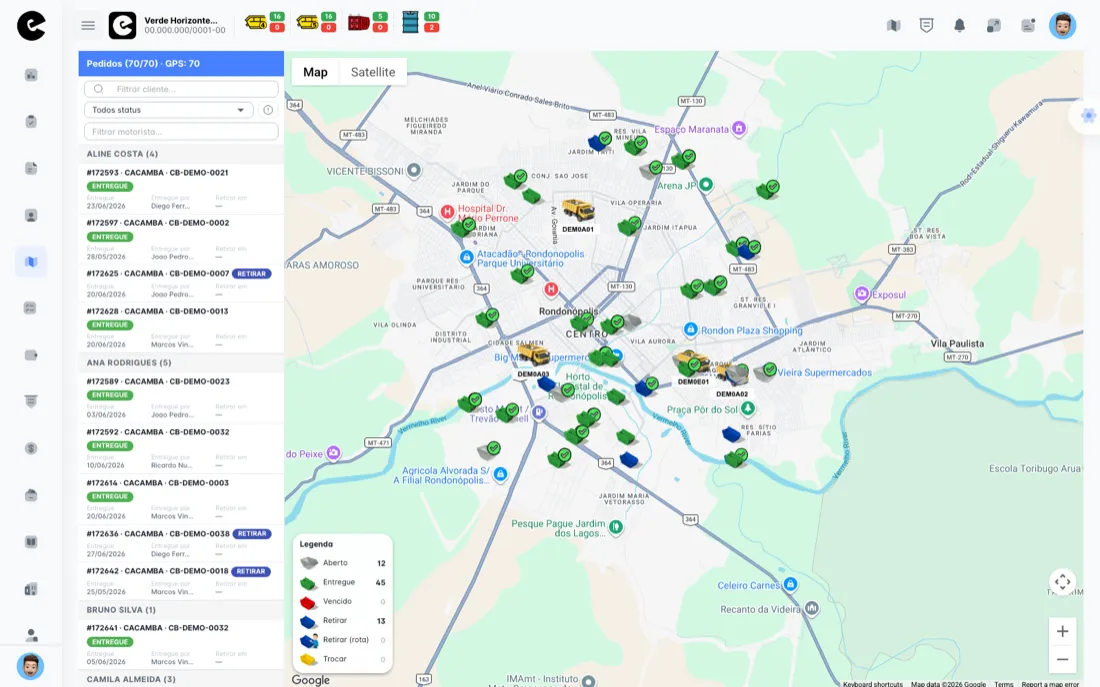1100x687 pixels.
Task: Click the blue flower settings button on map
Action: [1087, 116]
